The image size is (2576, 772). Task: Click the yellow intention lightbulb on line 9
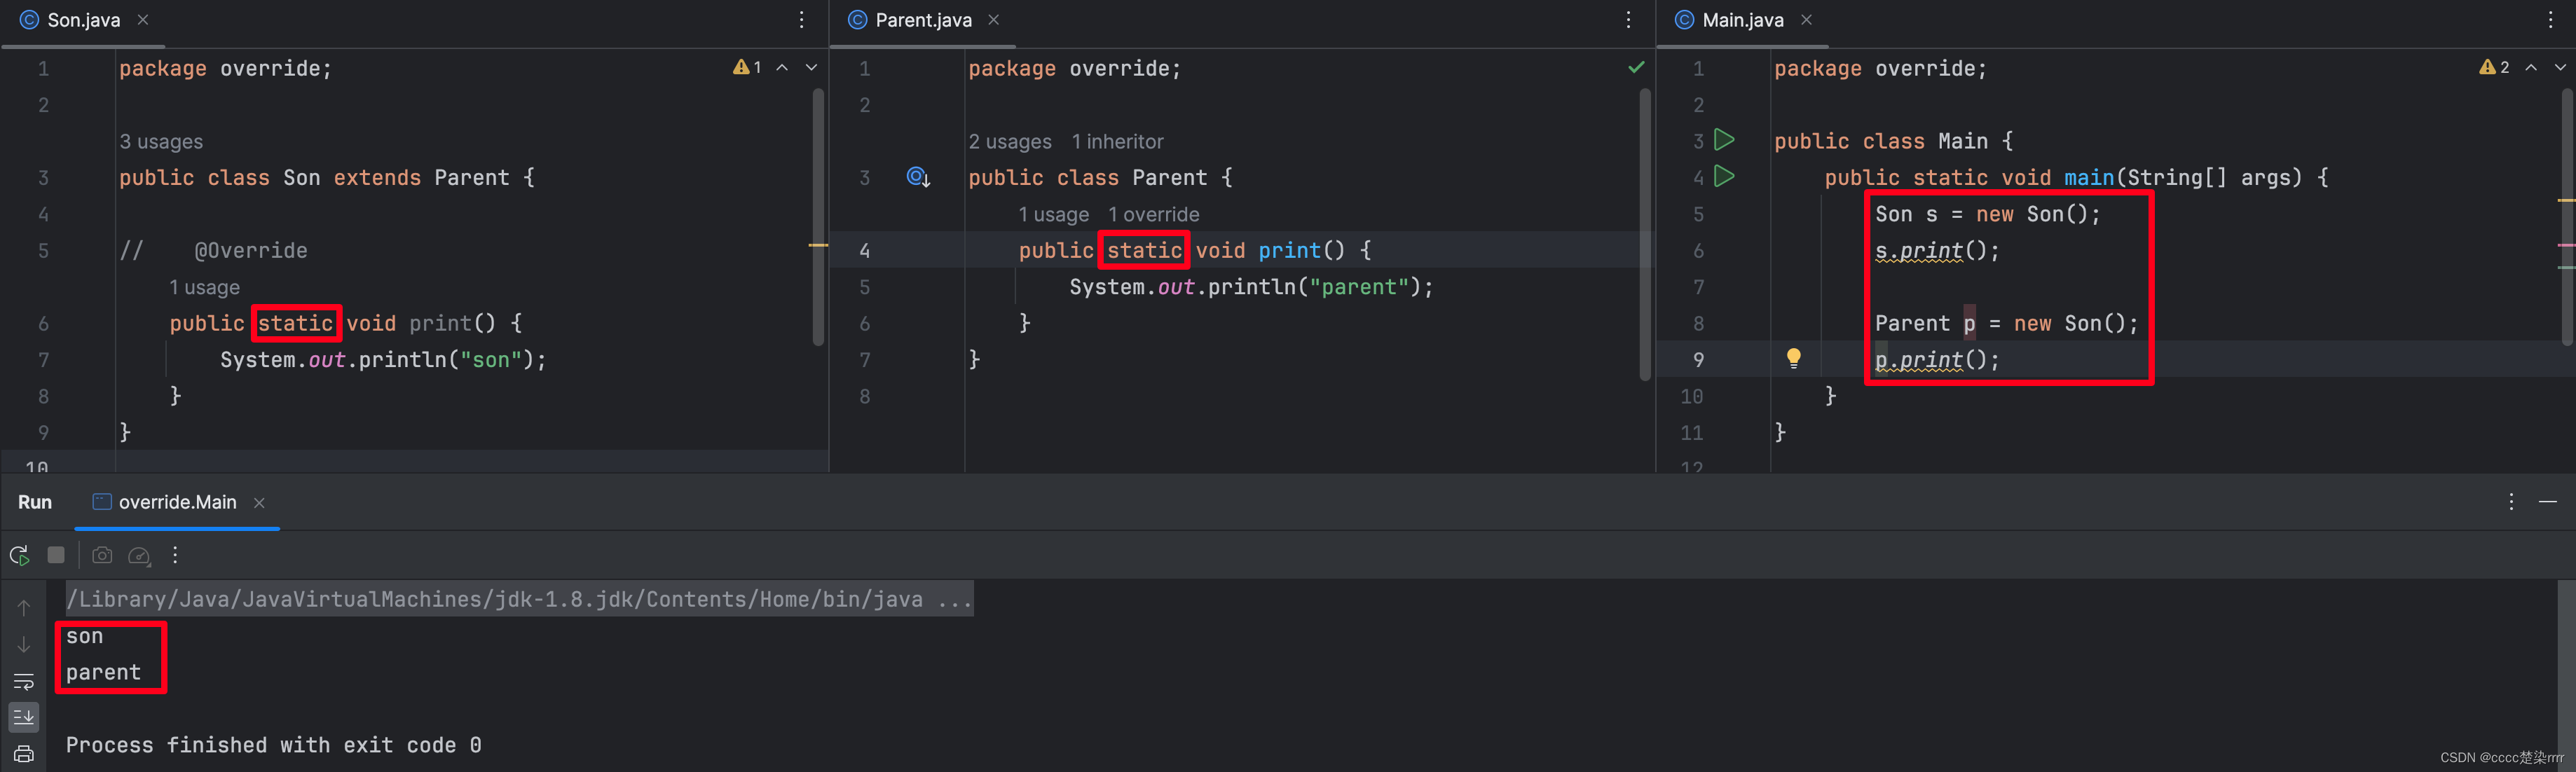(1793, 358)
